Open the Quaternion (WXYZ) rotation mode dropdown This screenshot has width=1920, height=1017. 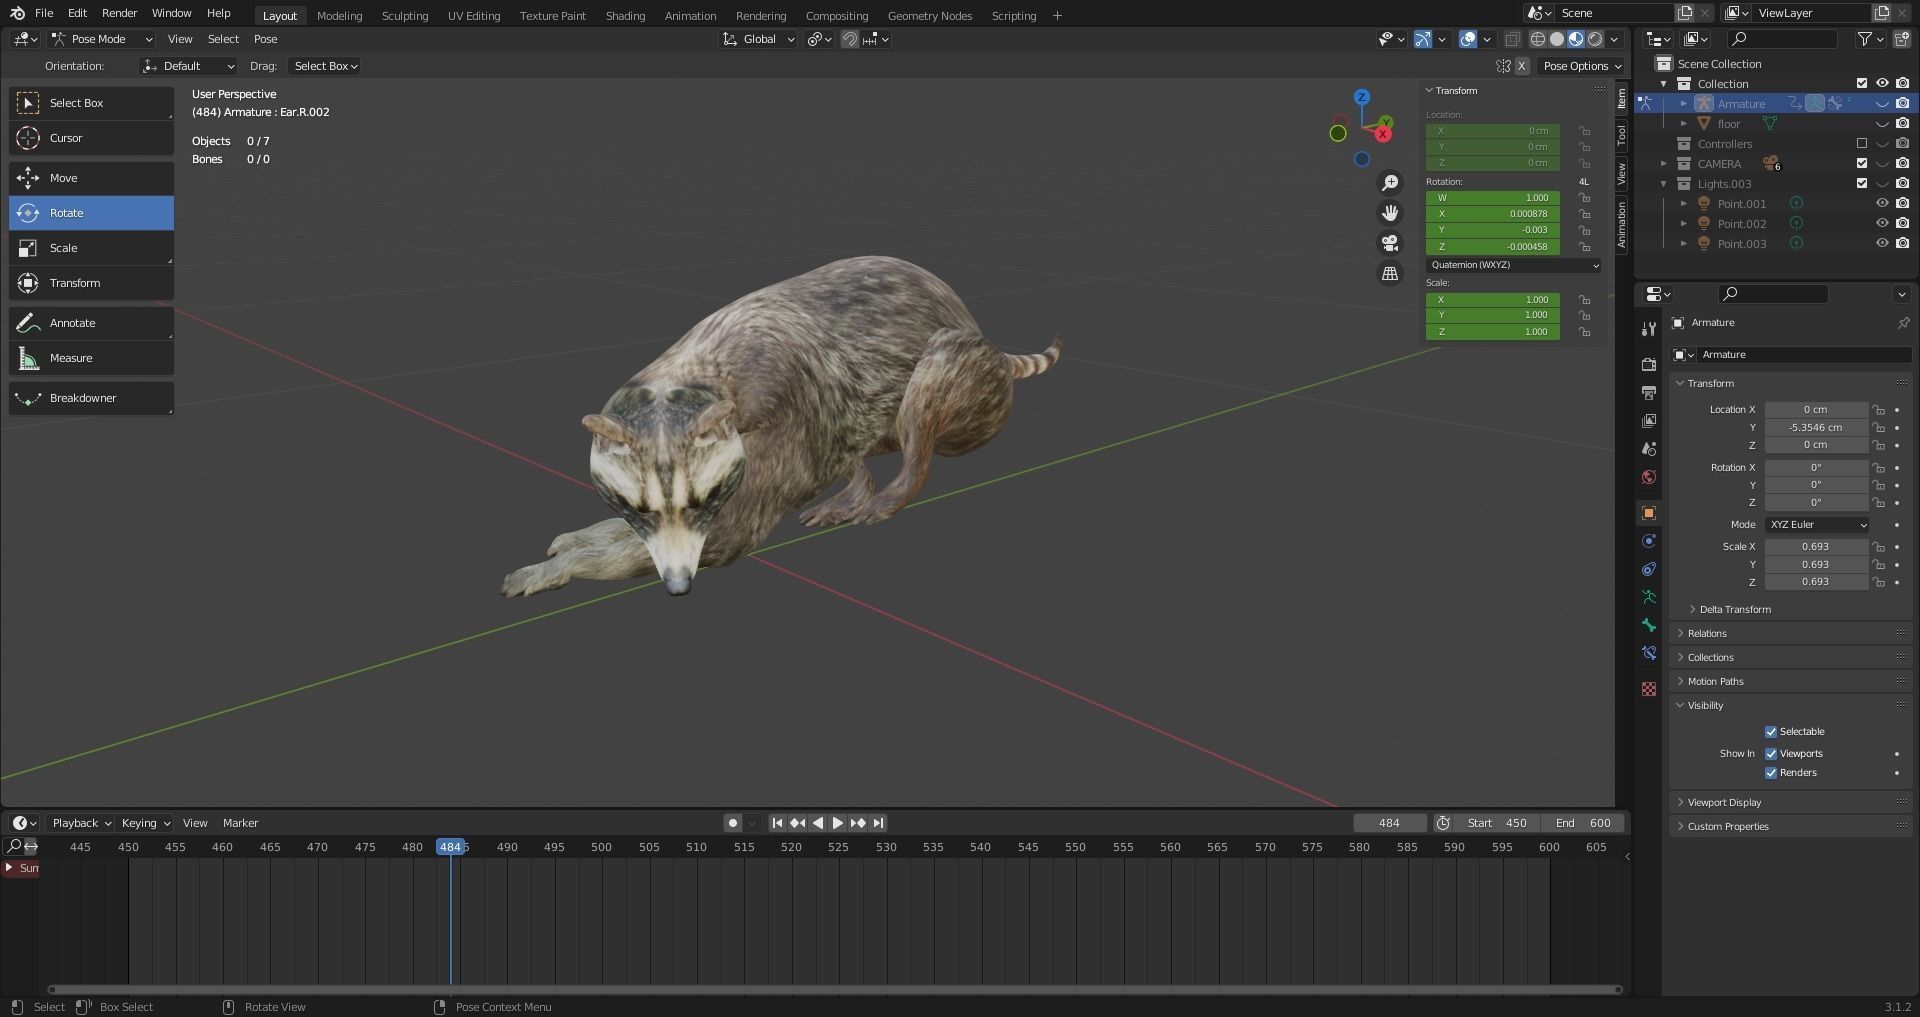click(1513, 265)
